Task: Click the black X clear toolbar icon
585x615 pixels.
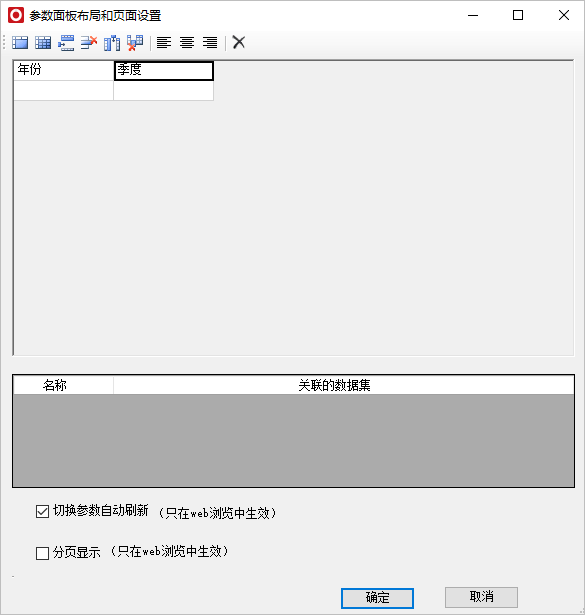Action: coord(239,42)
